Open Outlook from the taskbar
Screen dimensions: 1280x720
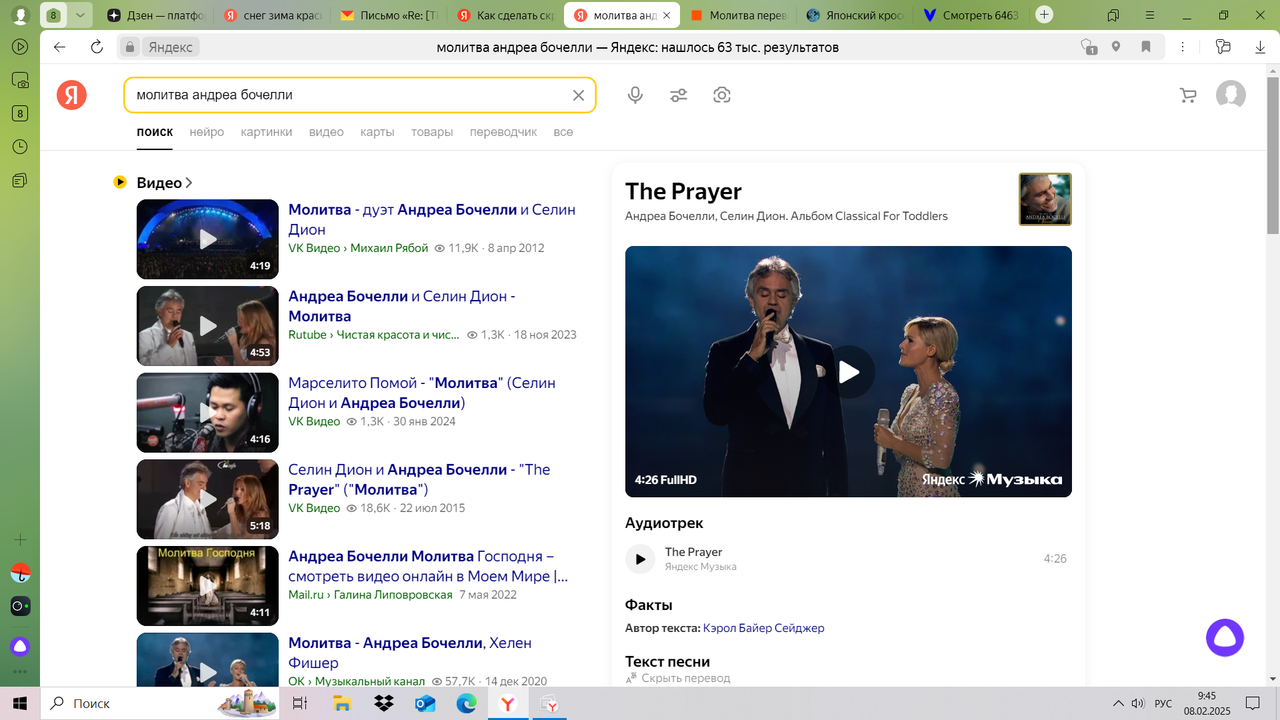(x=425, y=704)
